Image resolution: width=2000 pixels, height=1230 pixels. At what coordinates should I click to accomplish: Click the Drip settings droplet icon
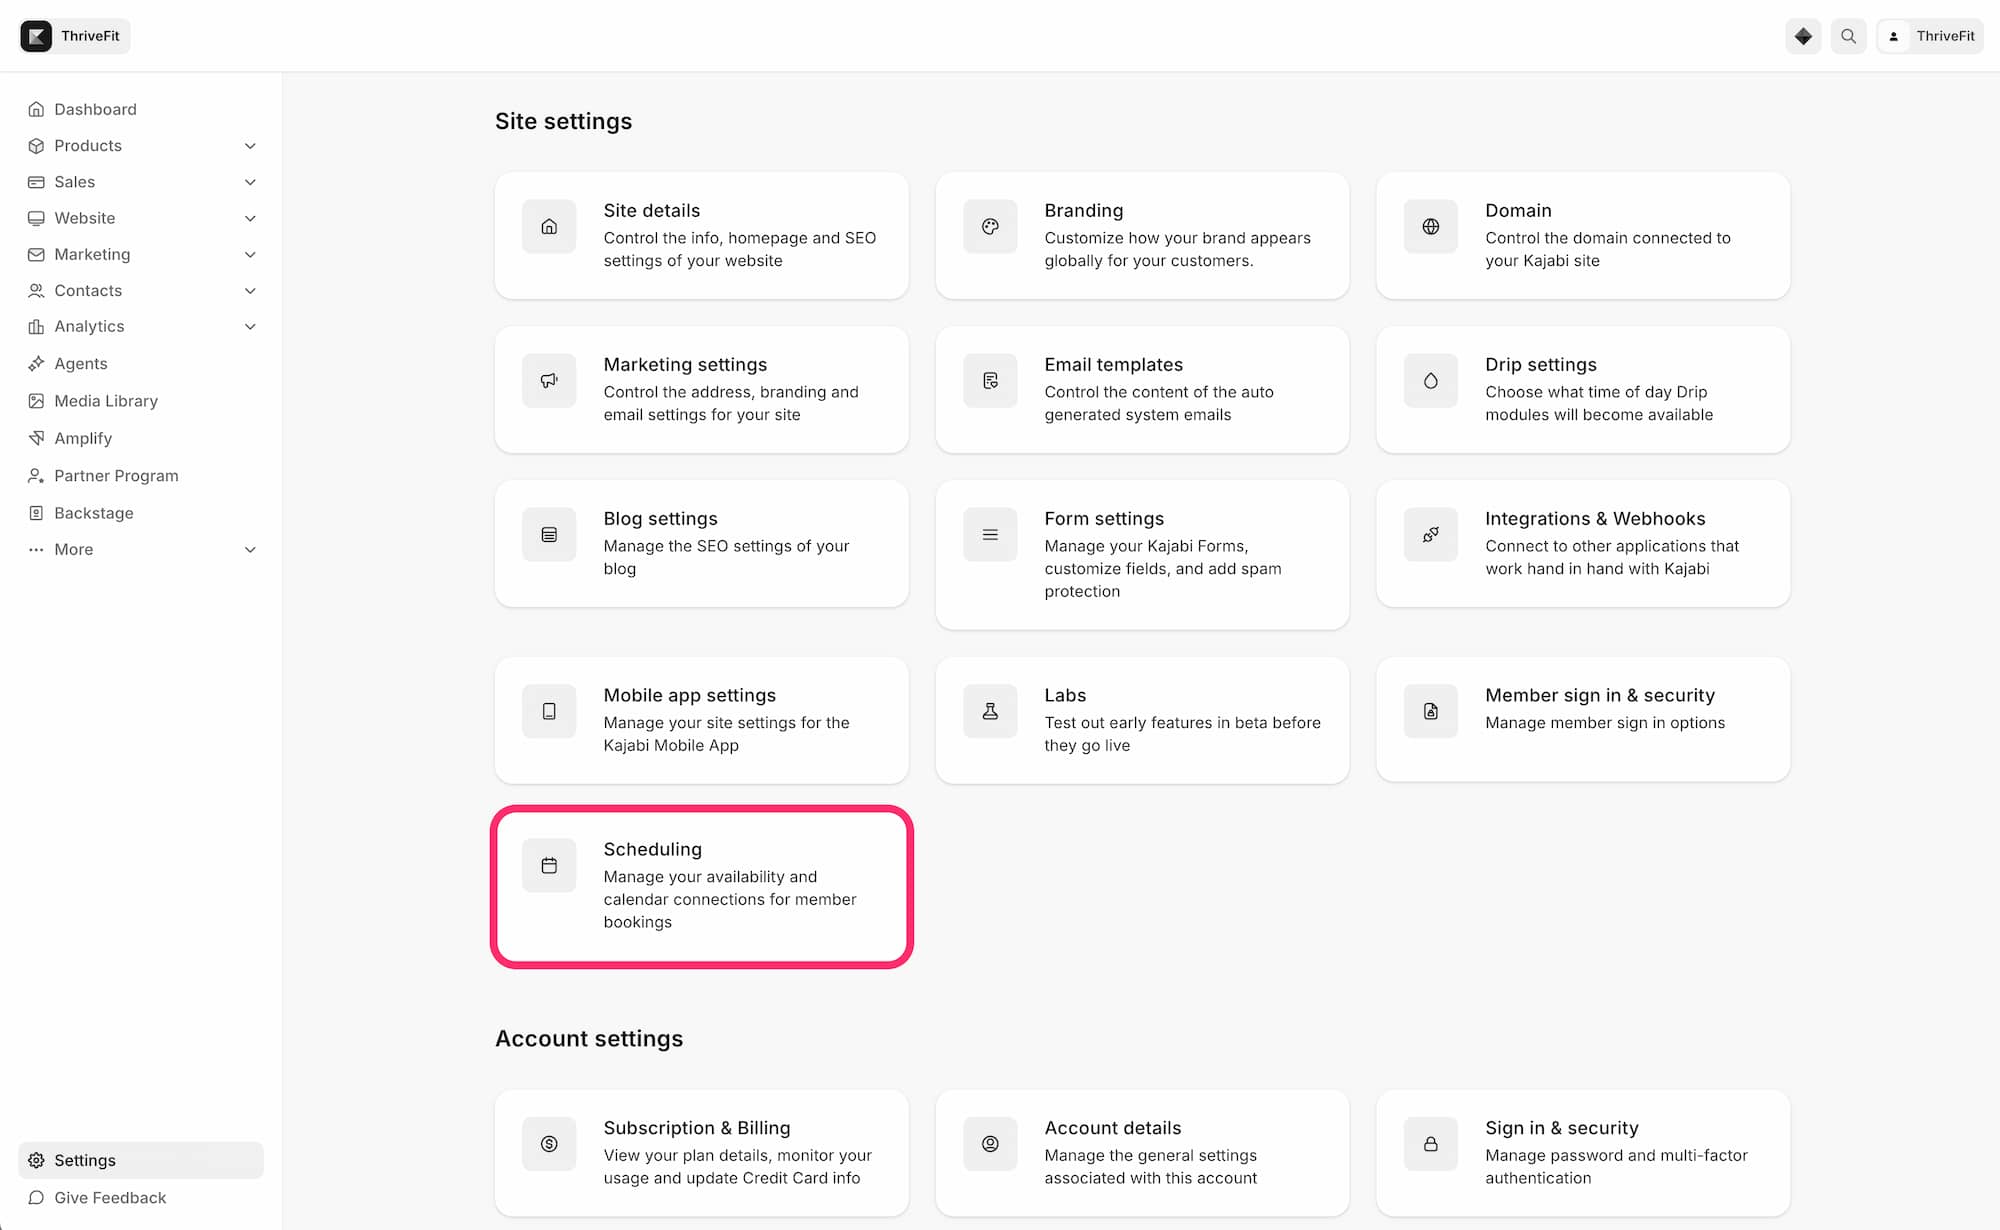click(1431, 381)
